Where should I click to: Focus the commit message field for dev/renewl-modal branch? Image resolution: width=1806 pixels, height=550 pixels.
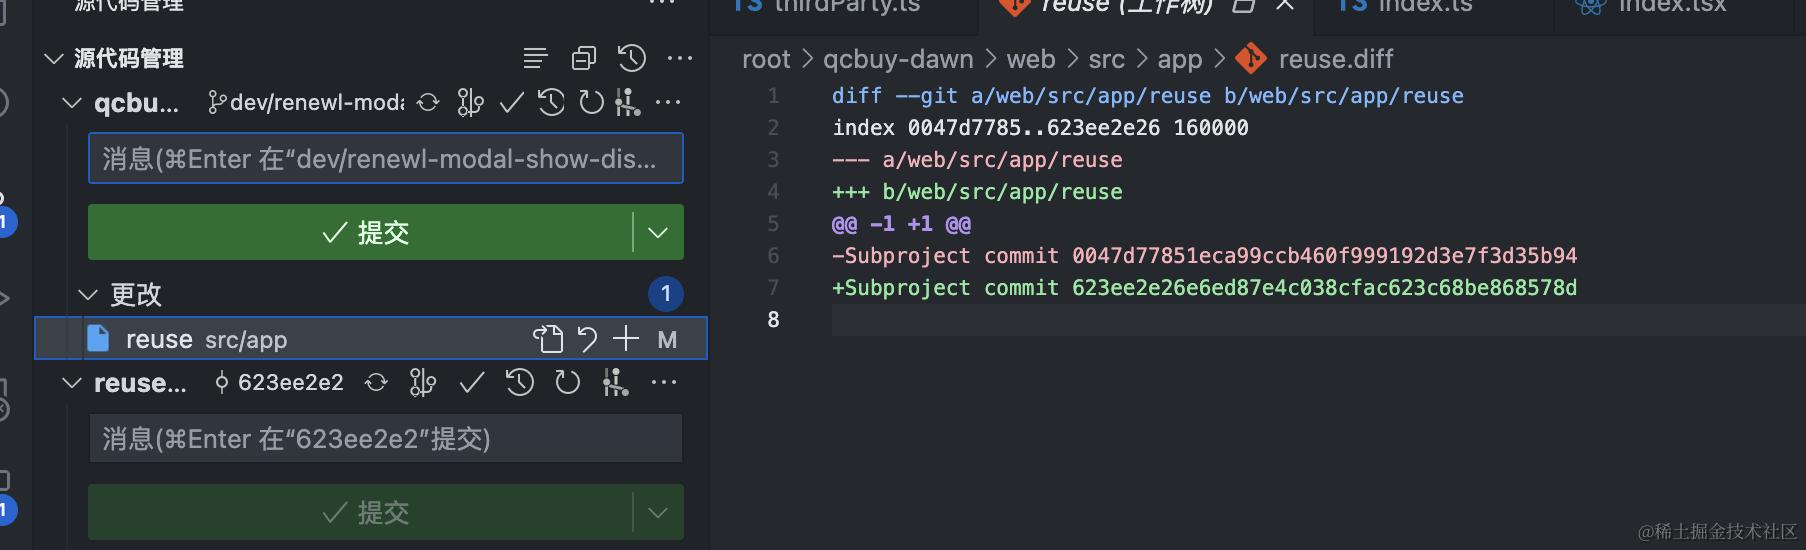coord(385,159)
